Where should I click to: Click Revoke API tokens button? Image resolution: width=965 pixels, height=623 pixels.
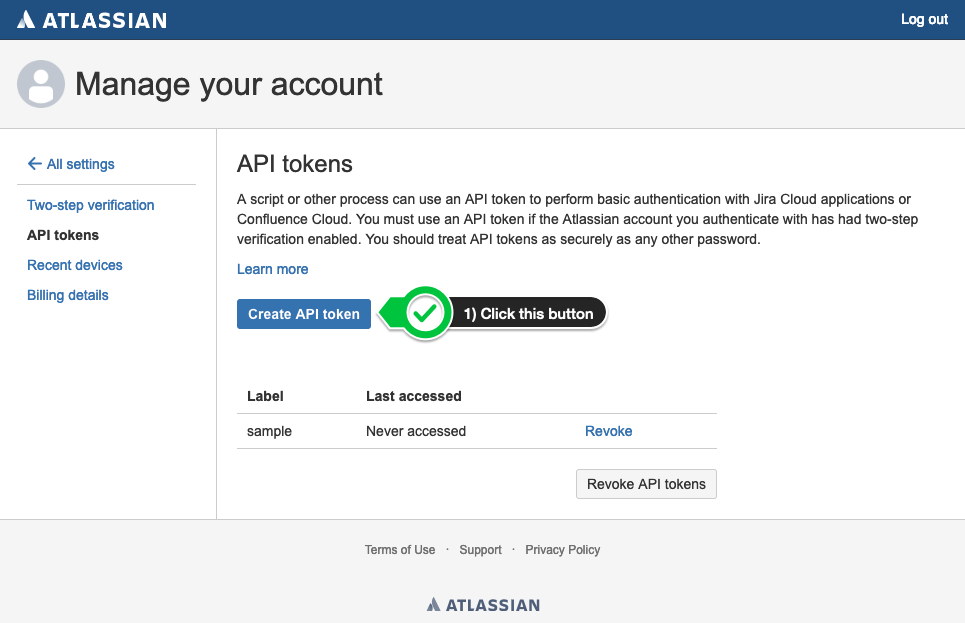click(x=646, y=484)
